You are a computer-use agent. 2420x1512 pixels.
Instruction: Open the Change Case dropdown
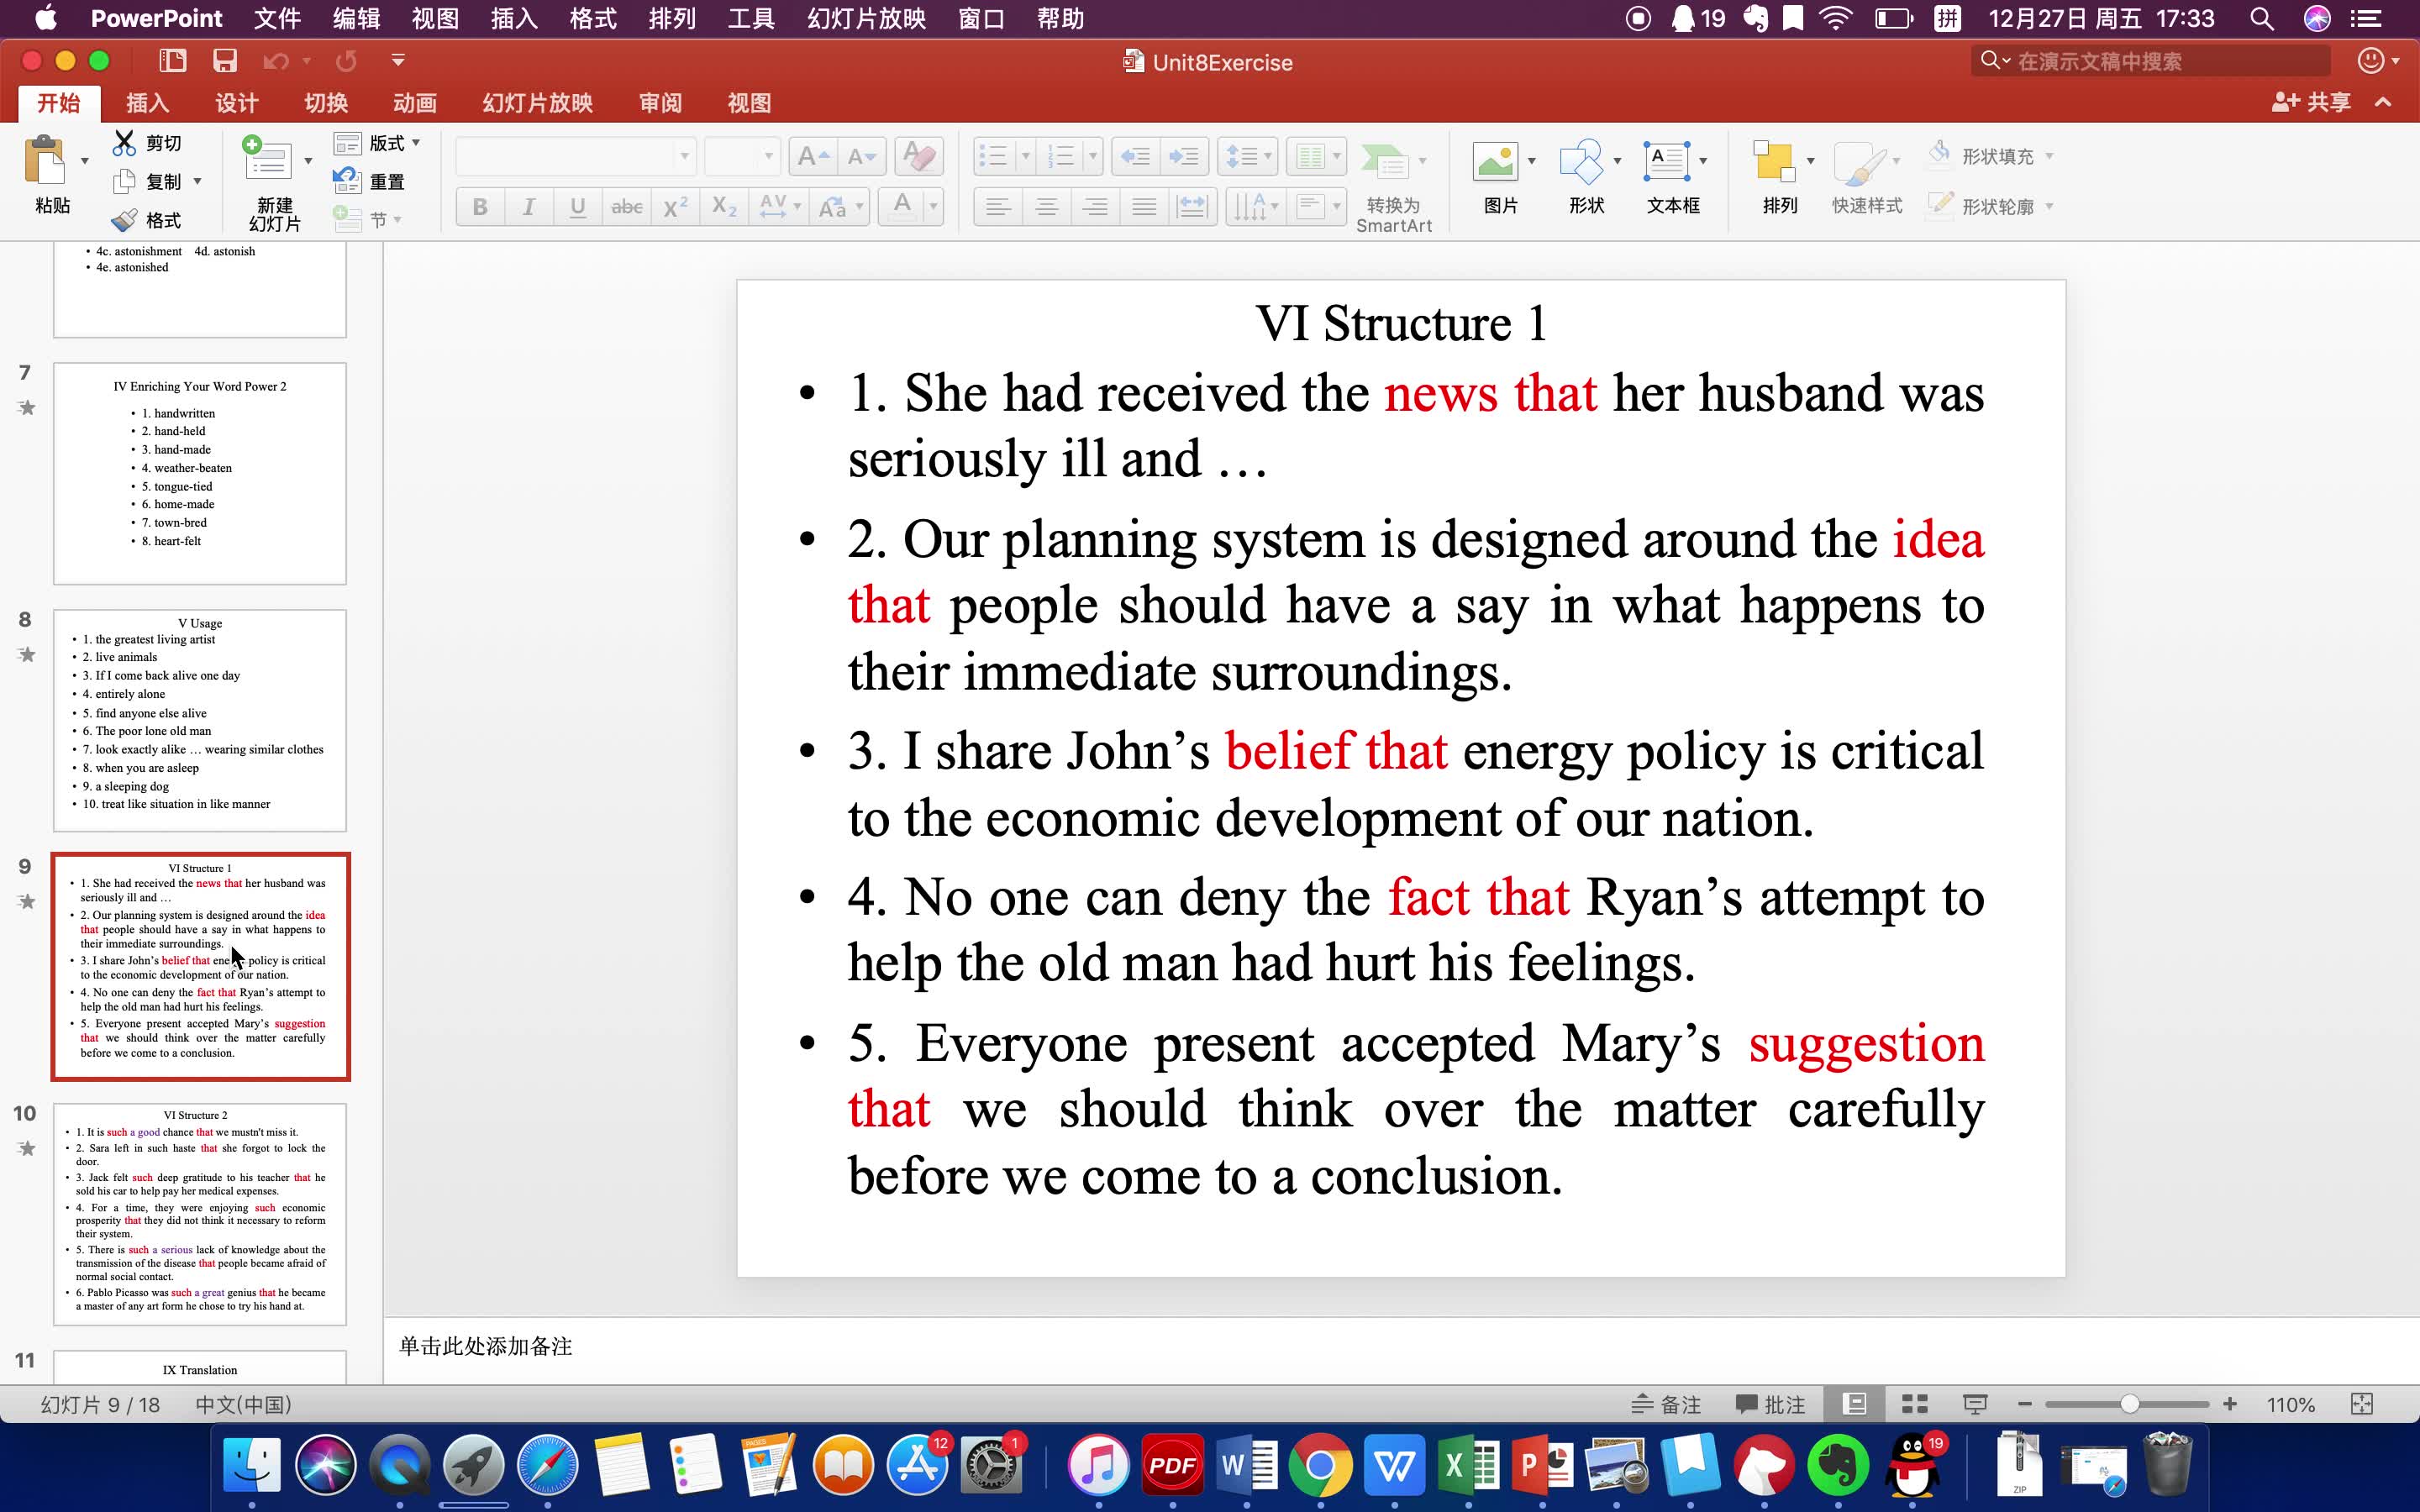tap(840, 207)
